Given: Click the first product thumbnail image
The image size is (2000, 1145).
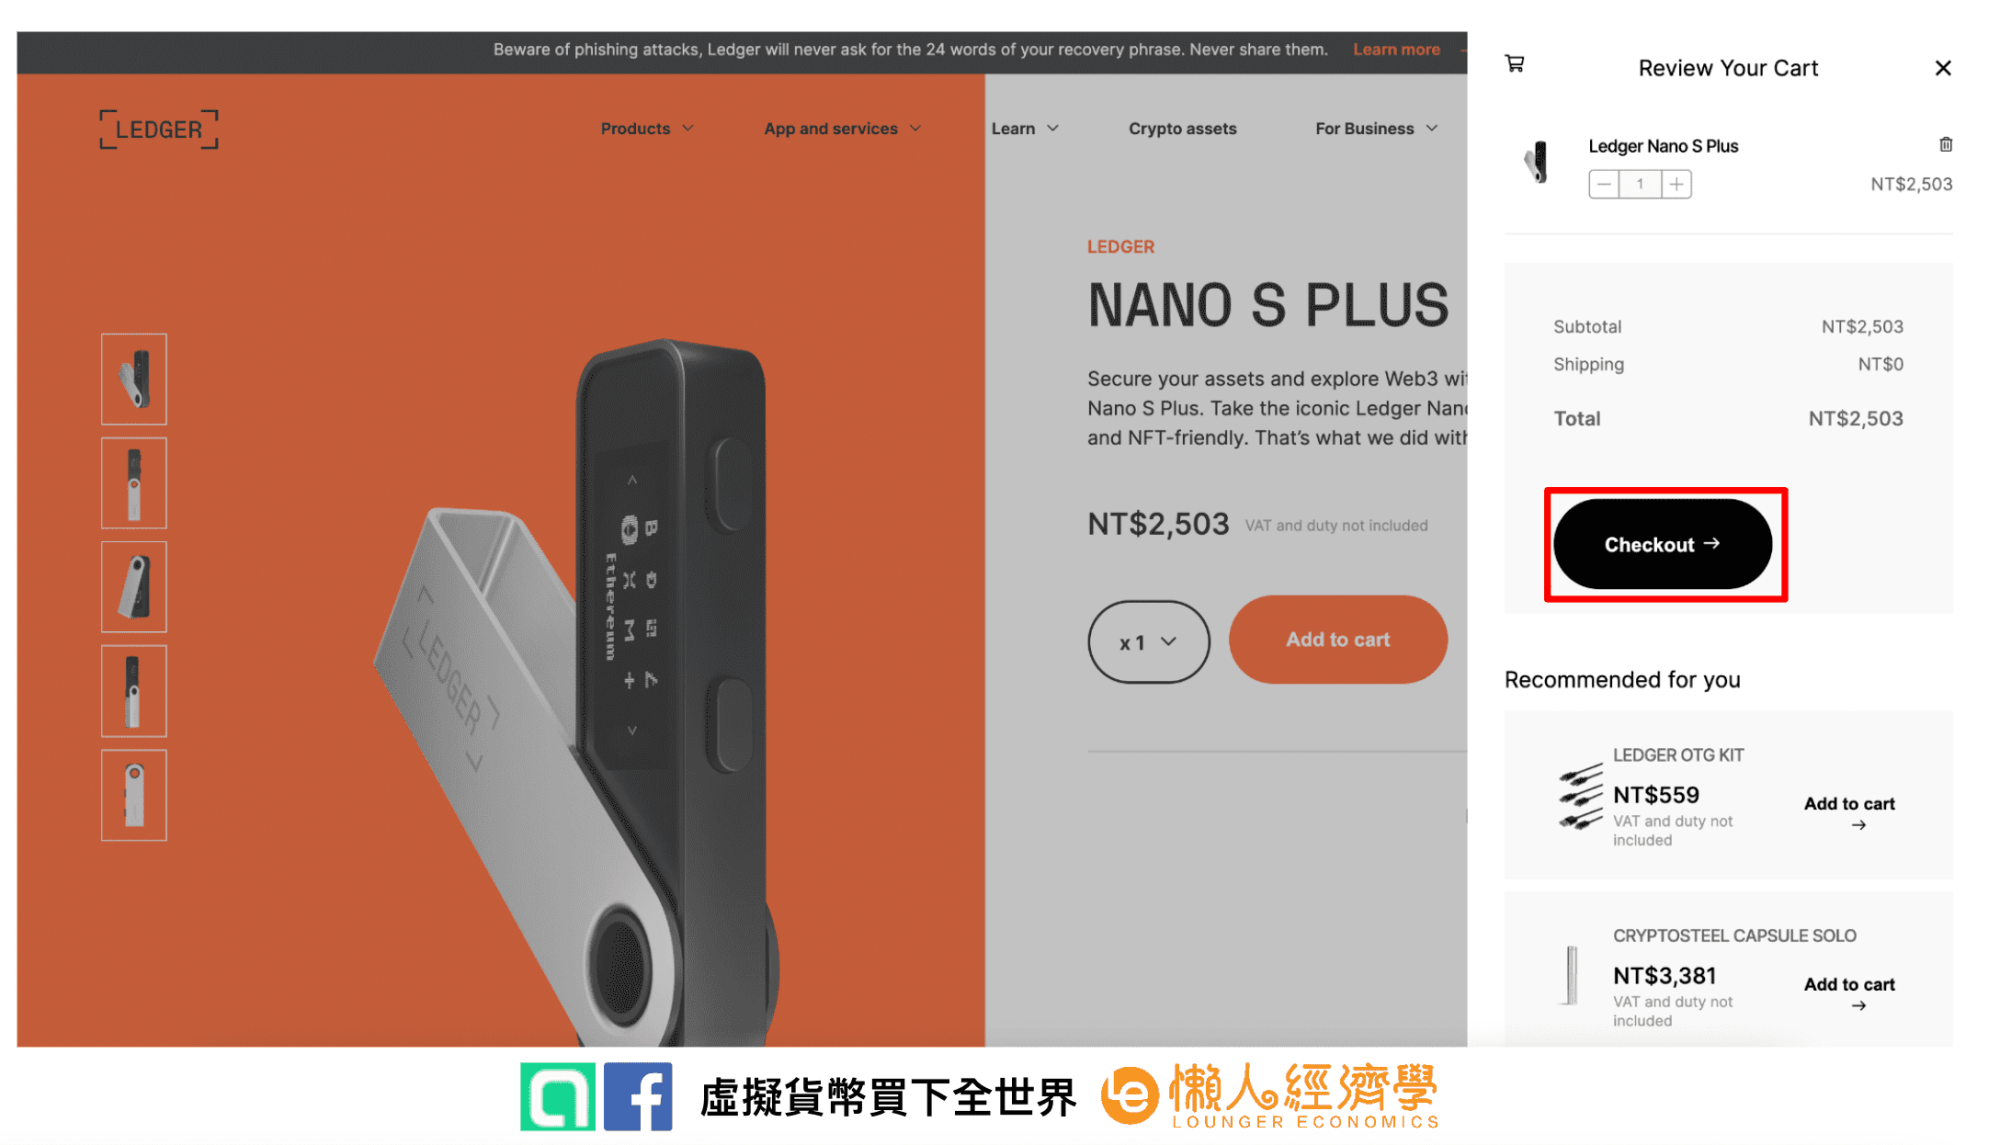Looking at the screenshot, I should coord(133,378).
